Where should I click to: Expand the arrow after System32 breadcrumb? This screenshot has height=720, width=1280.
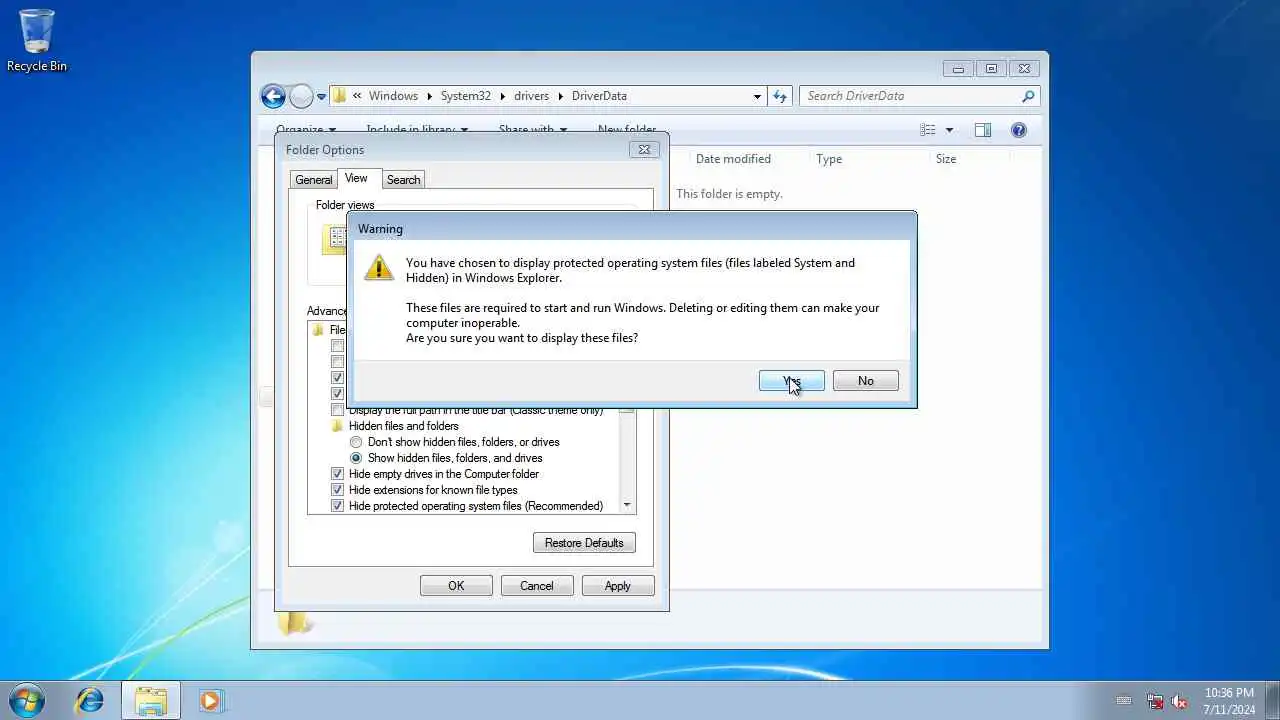coord(503,96)
